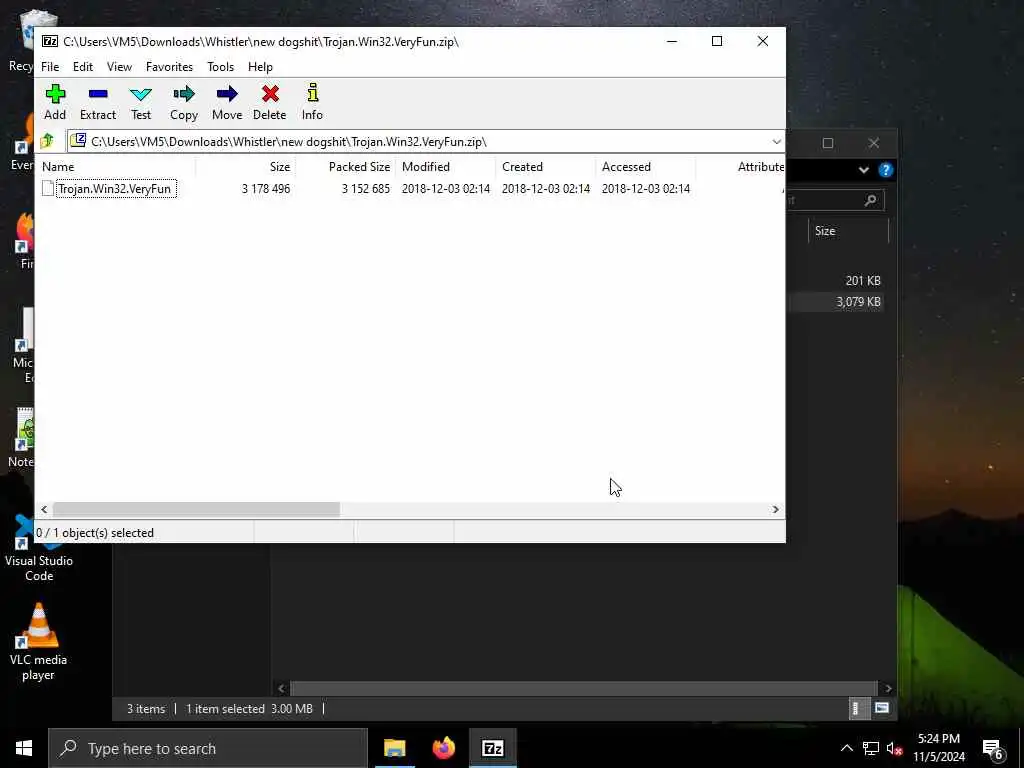The image size is (1024, 768).
Task: Click the 3,079 KB entry in Explorer
Action: (858, 302)
